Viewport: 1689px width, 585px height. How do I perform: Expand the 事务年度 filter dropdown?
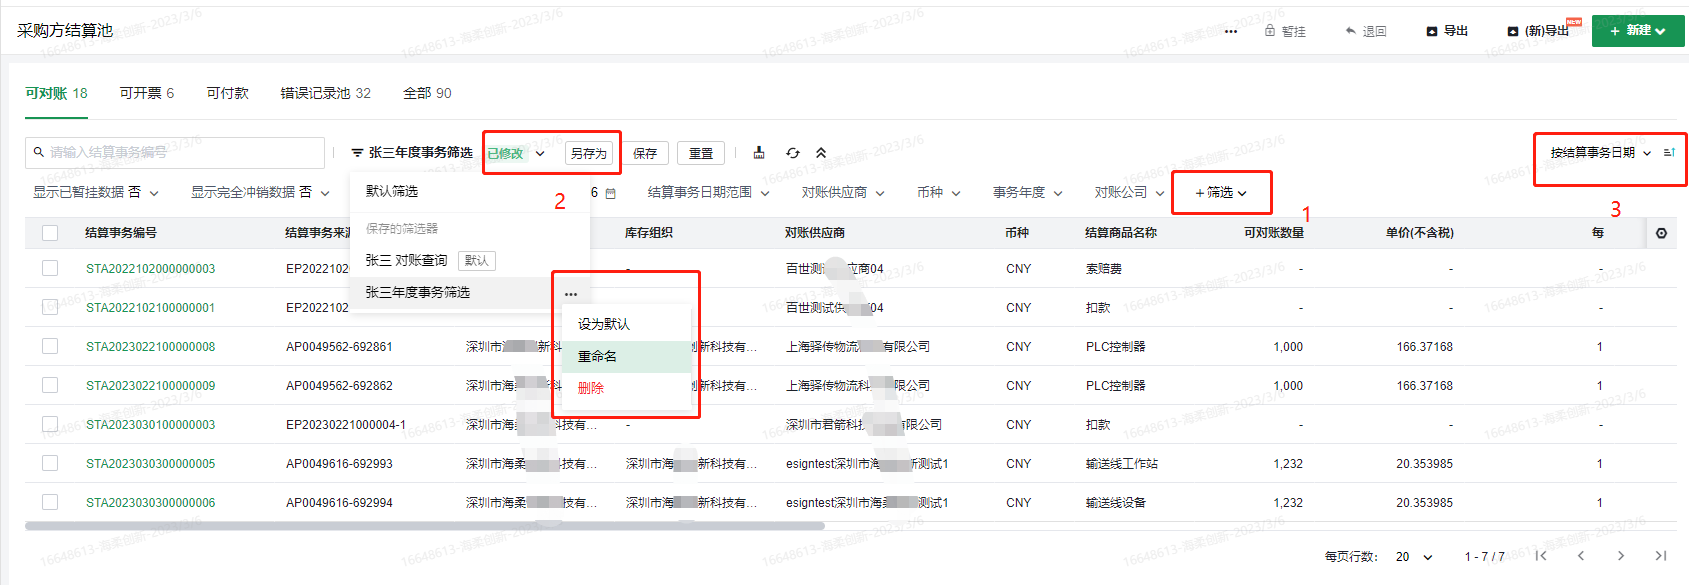[x=1028, y=192]
